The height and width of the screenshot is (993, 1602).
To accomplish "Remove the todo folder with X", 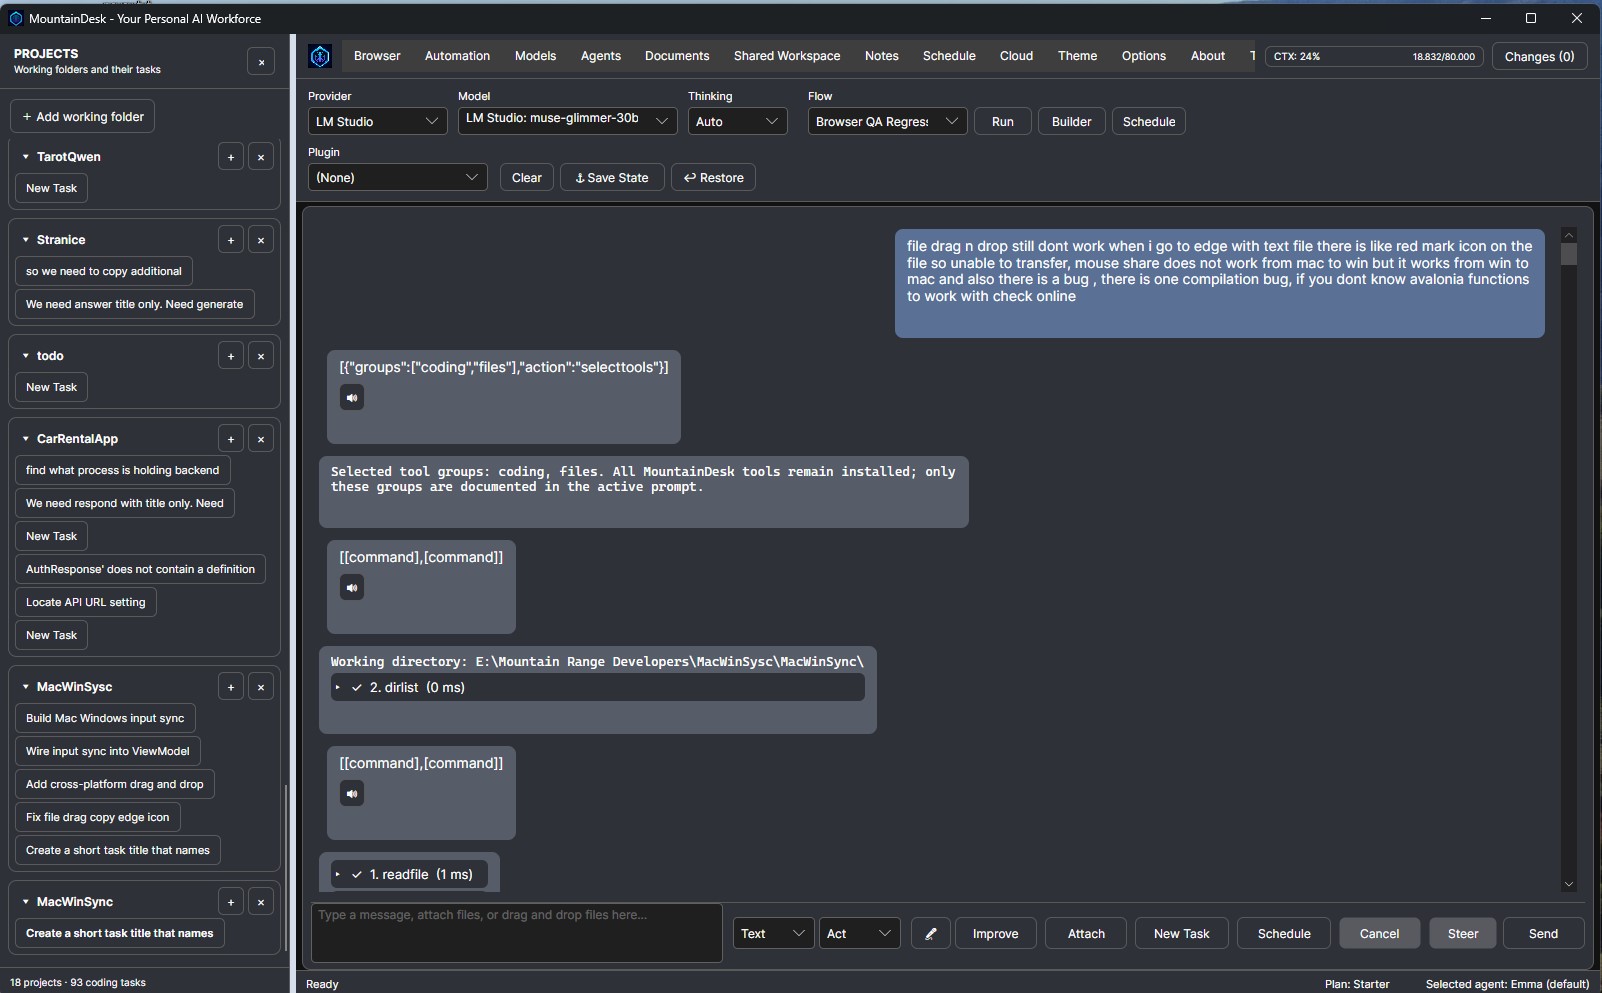I will pos(261,356).
